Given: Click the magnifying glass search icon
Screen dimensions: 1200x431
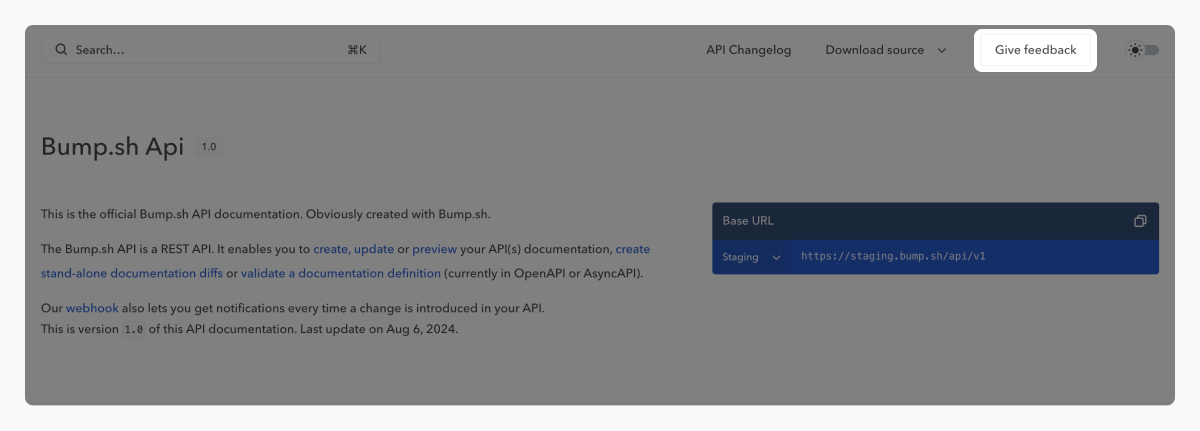Looking at the screenshot, I should (62, 50).
